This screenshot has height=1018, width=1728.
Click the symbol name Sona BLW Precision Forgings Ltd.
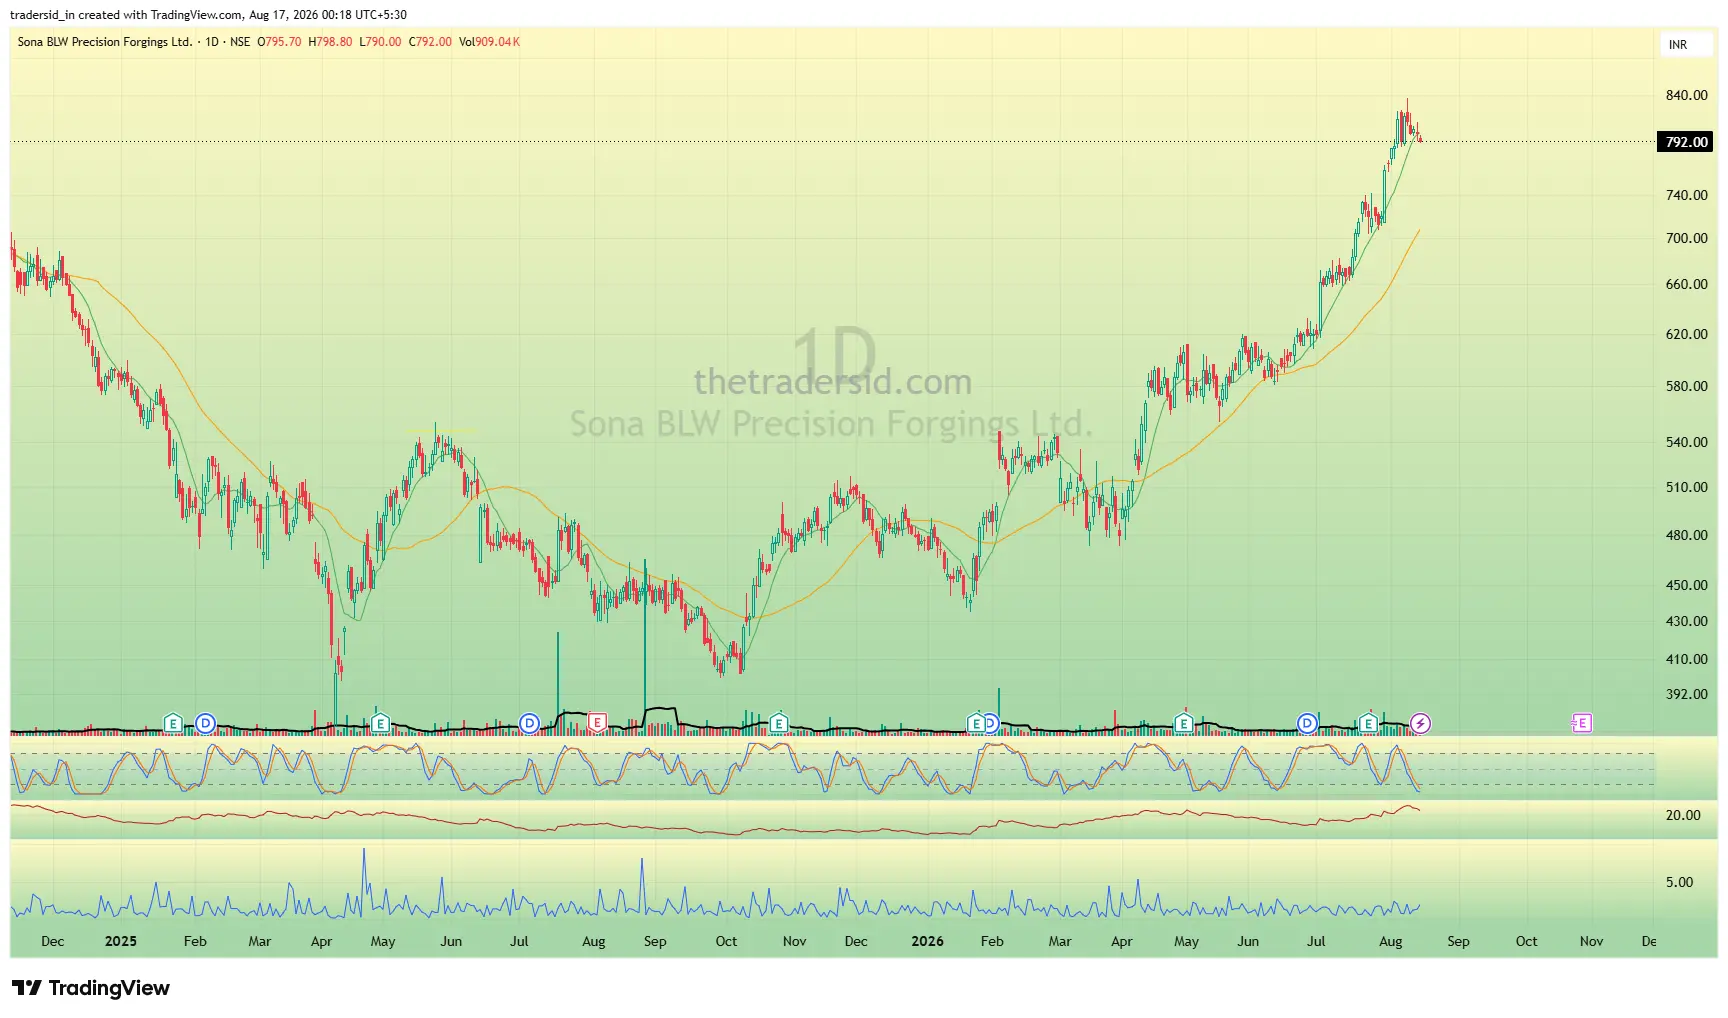[x=105, y=42]
